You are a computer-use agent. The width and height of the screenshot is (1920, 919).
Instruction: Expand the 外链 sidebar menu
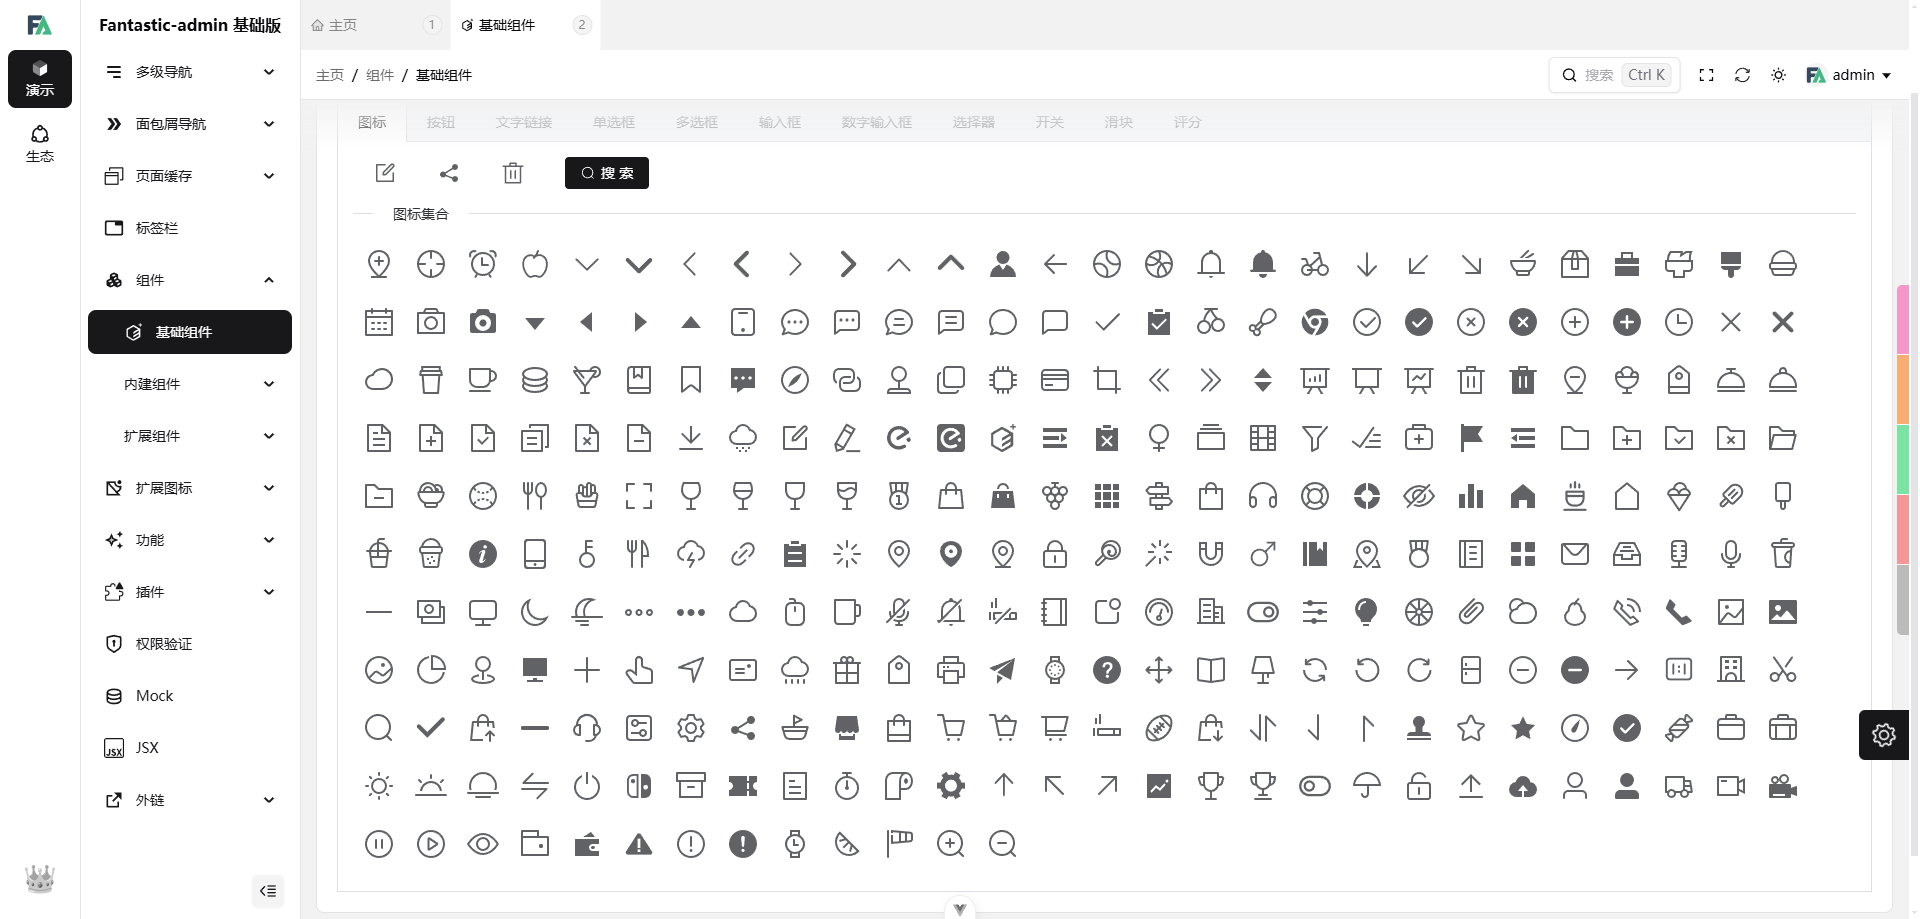190,800
